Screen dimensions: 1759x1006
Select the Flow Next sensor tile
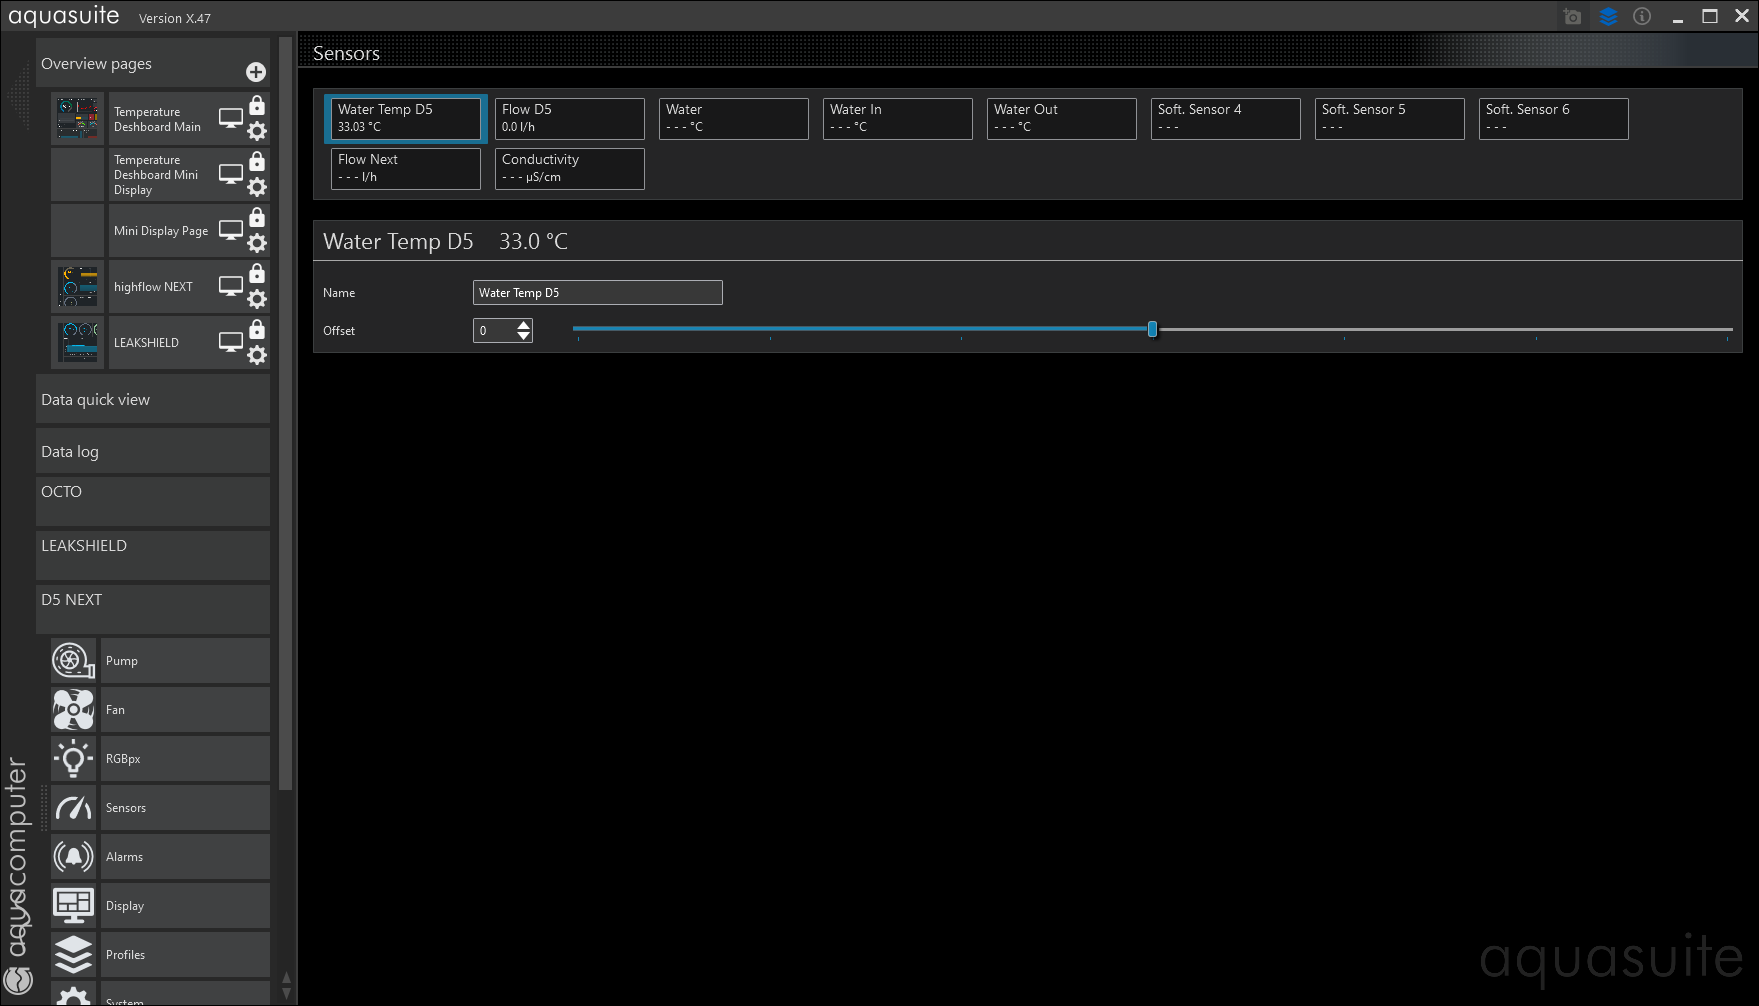pos(406,169)
